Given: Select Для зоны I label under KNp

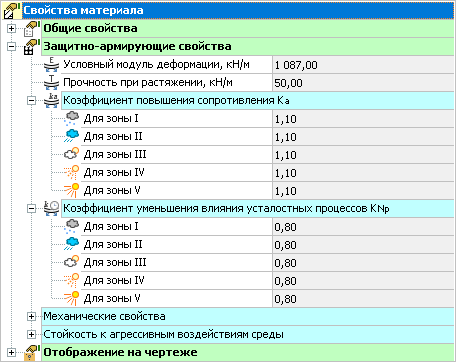Looking at the screenshot, I should (111, 227).
